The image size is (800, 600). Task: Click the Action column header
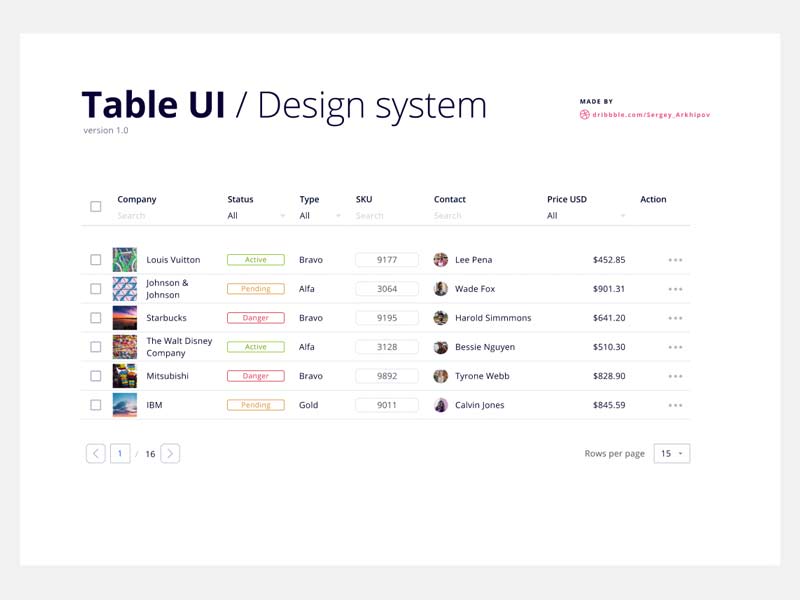click(x=653, y=199)
